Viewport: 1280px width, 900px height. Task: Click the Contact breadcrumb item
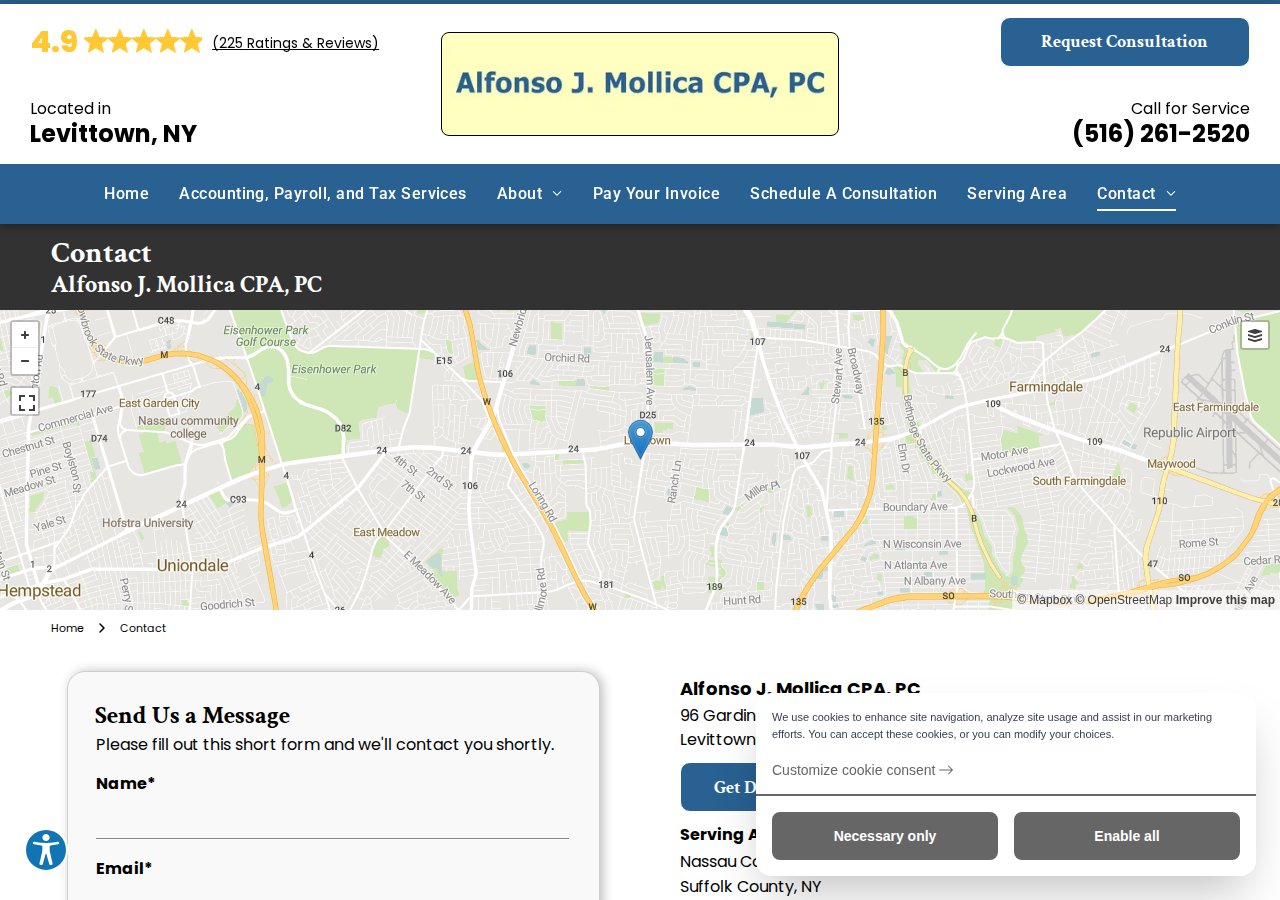143,628
